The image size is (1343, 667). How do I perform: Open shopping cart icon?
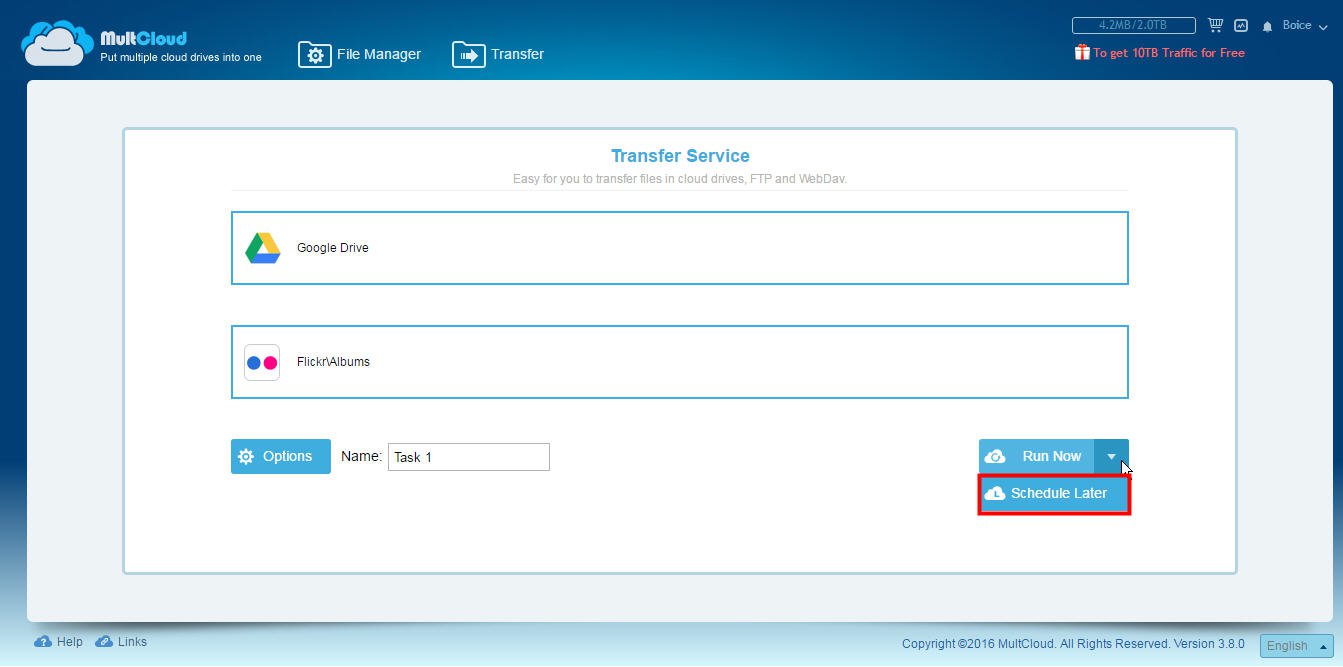1215,25
